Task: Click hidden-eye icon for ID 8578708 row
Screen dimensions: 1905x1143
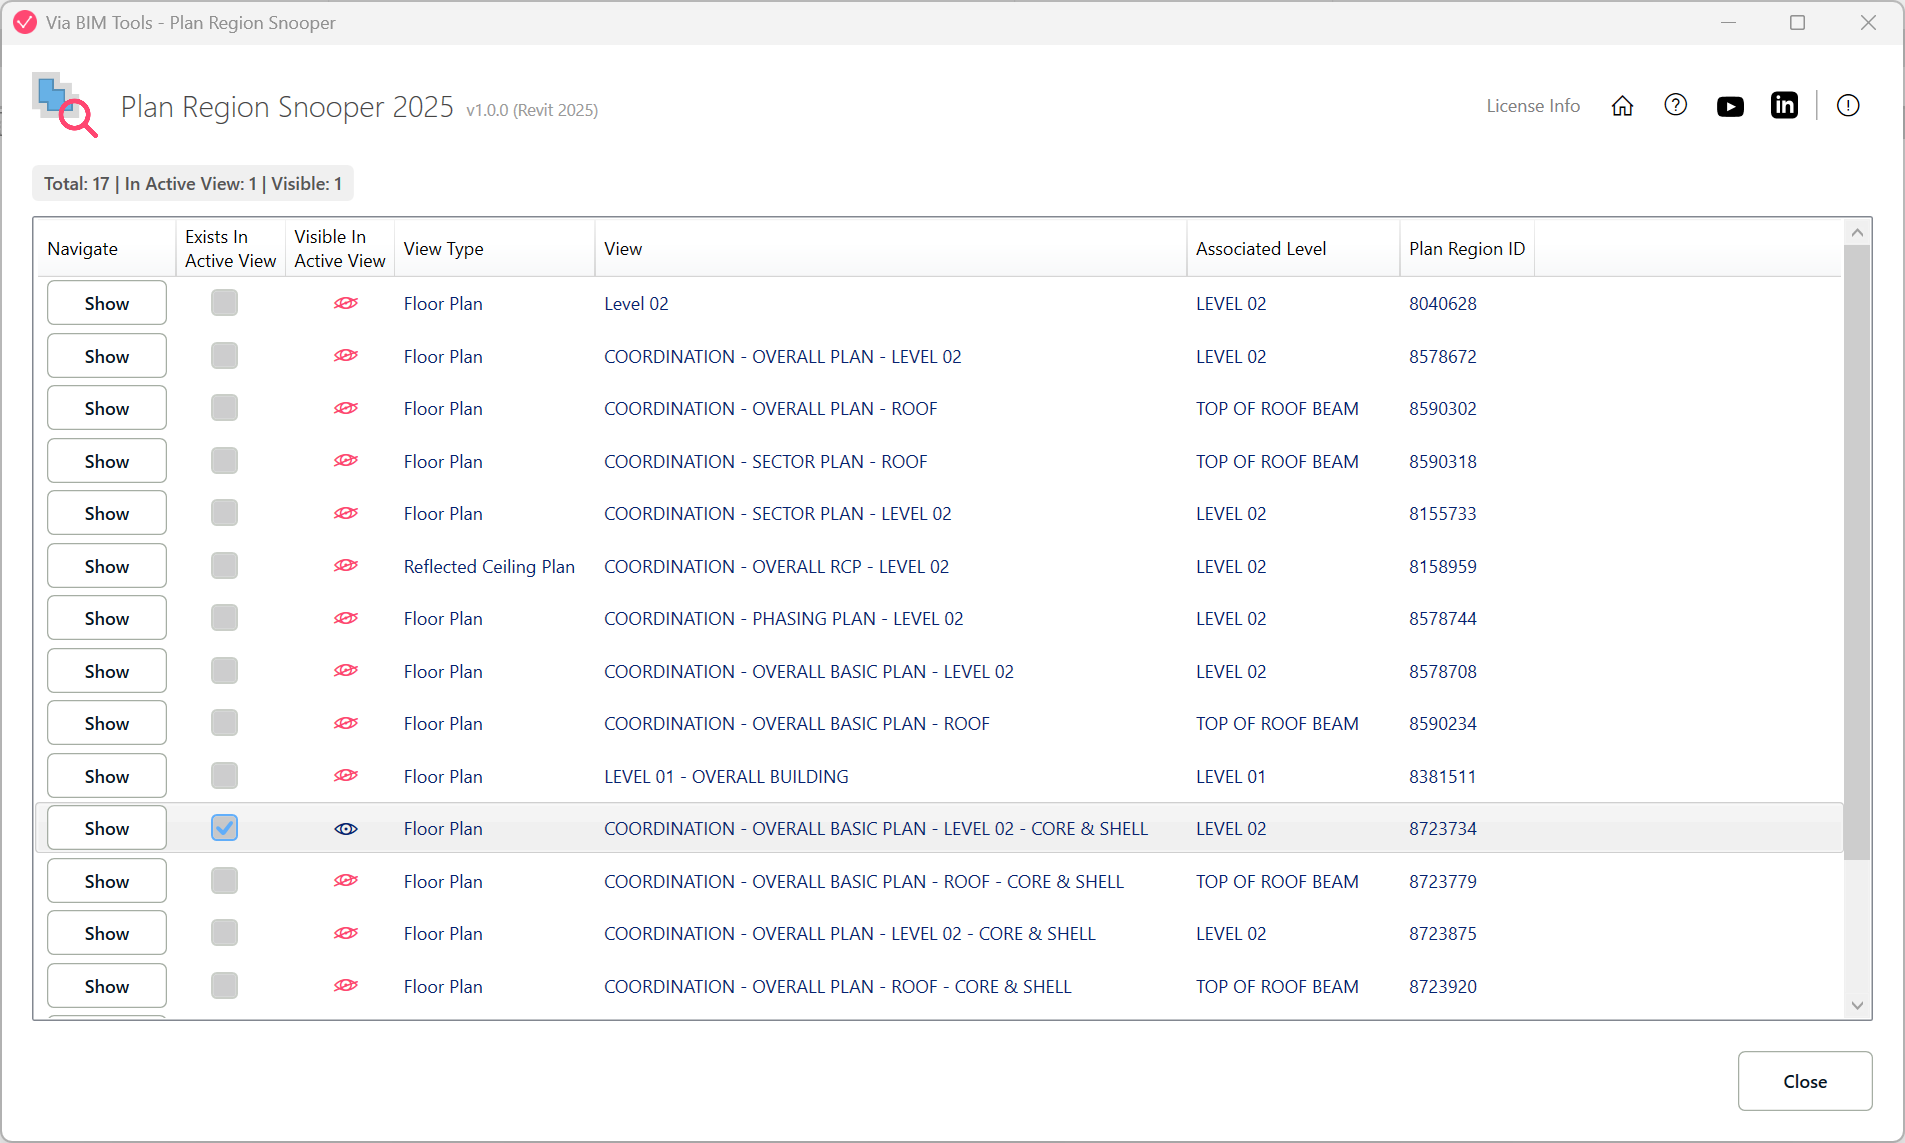Action: (x=346, y=671)
